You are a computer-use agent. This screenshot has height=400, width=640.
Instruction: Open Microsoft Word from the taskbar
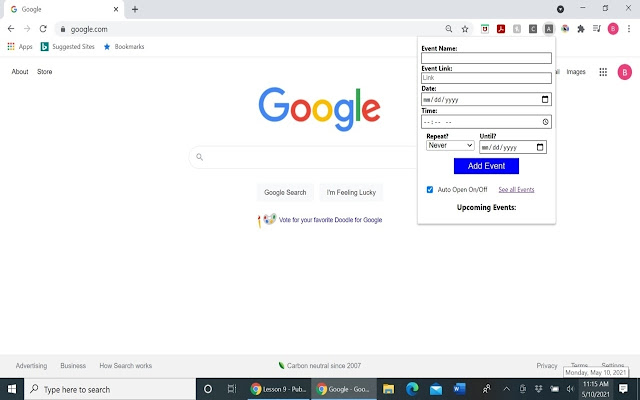coord(460,389)
